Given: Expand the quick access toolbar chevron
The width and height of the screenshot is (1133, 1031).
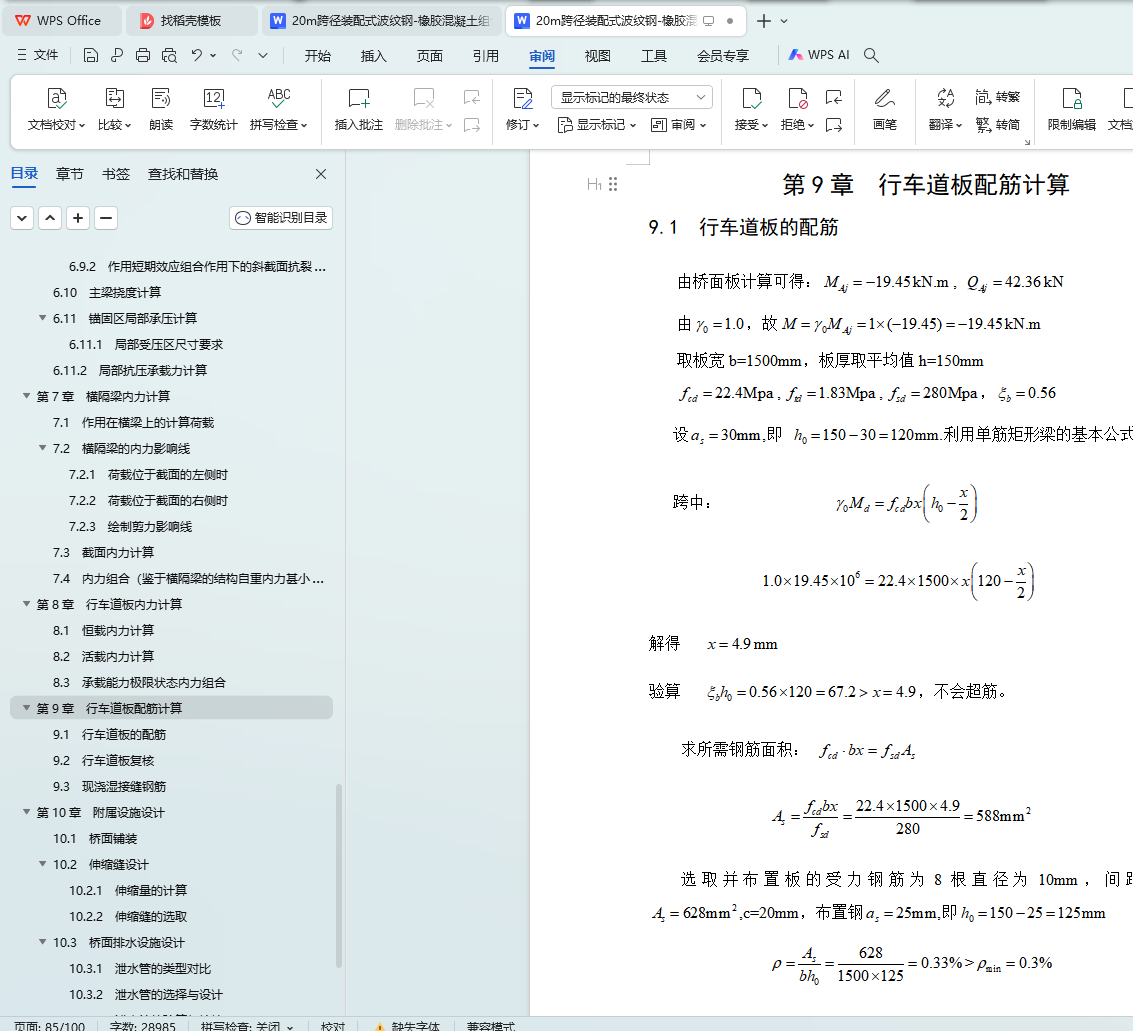Looking at the screenshot, I should 263,55.
